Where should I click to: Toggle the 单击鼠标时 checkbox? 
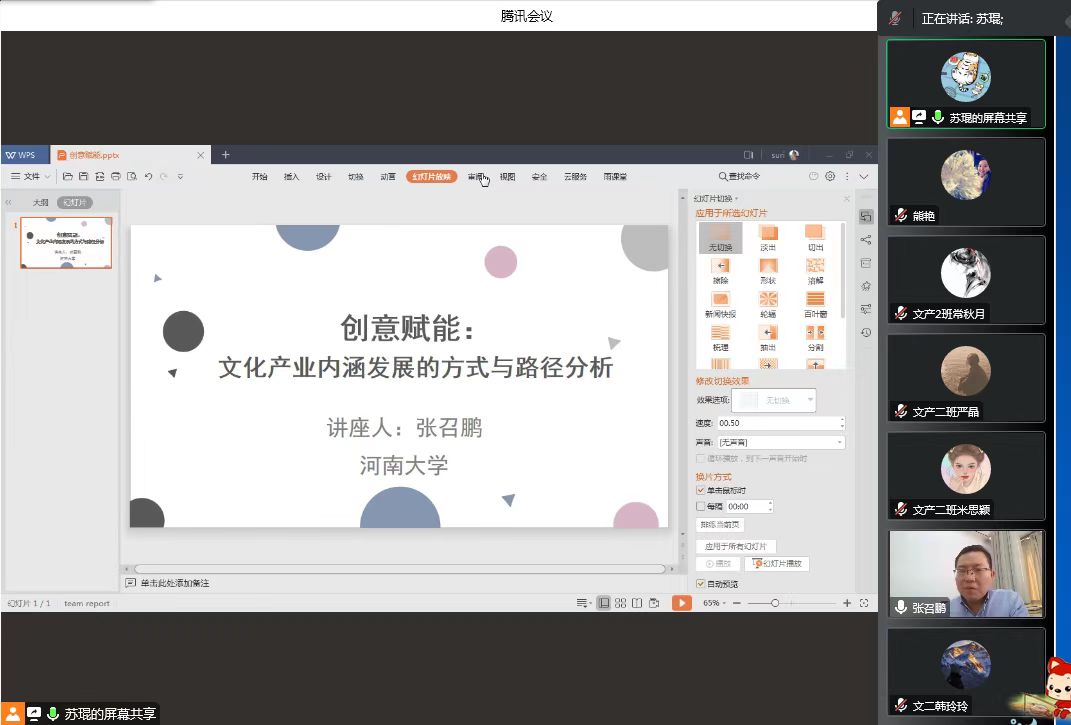click(700, 491)
